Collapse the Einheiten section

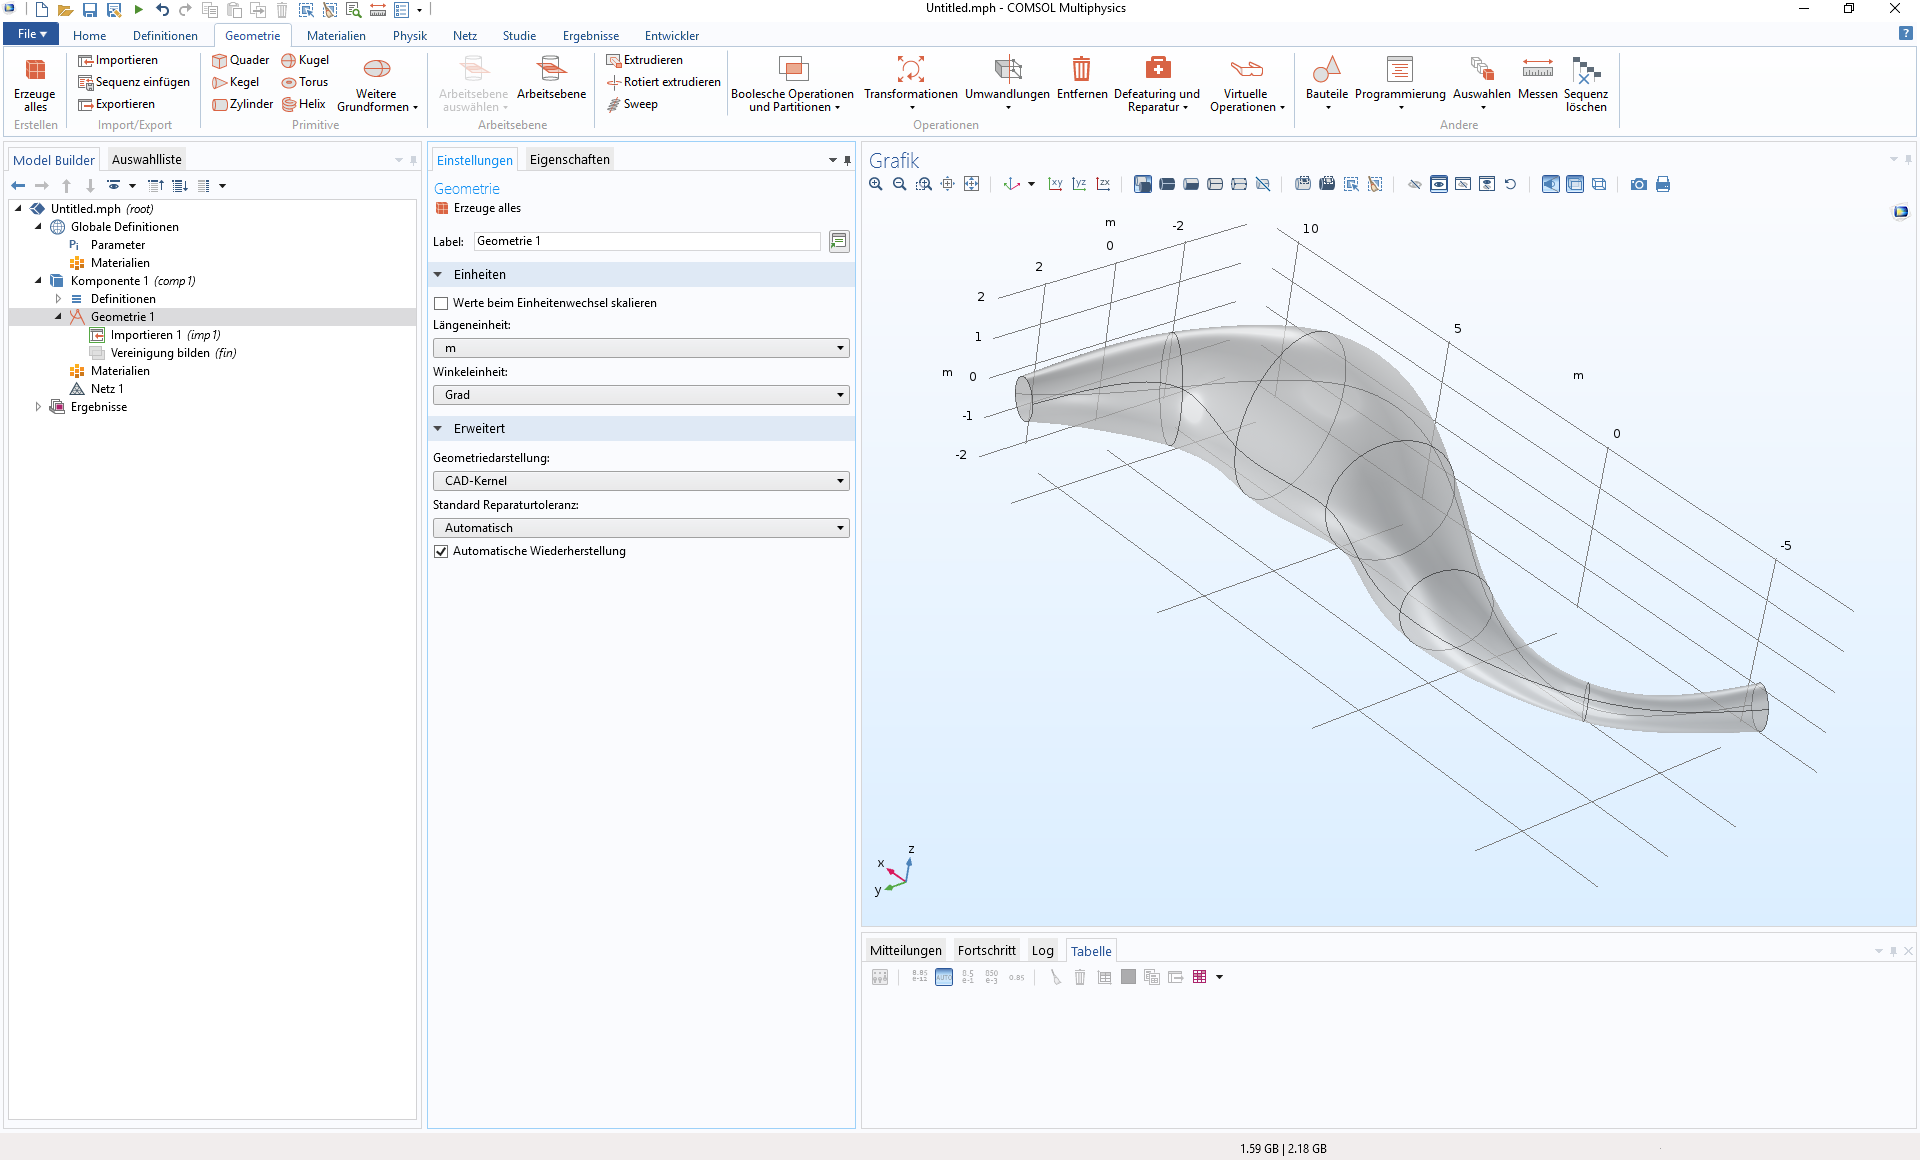[438, 274]
